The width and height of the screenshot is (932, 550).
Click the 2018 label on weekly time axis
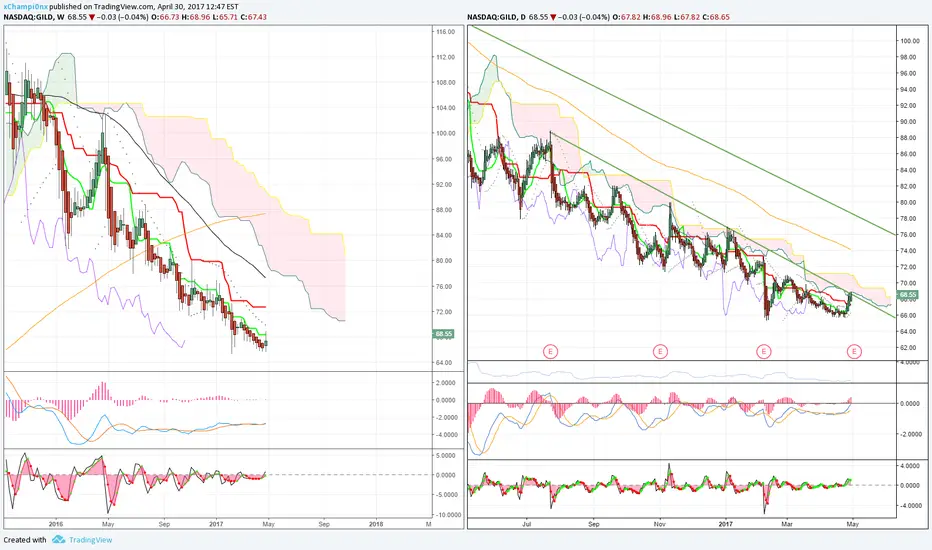pyautogui.click(x=376, y=524)
